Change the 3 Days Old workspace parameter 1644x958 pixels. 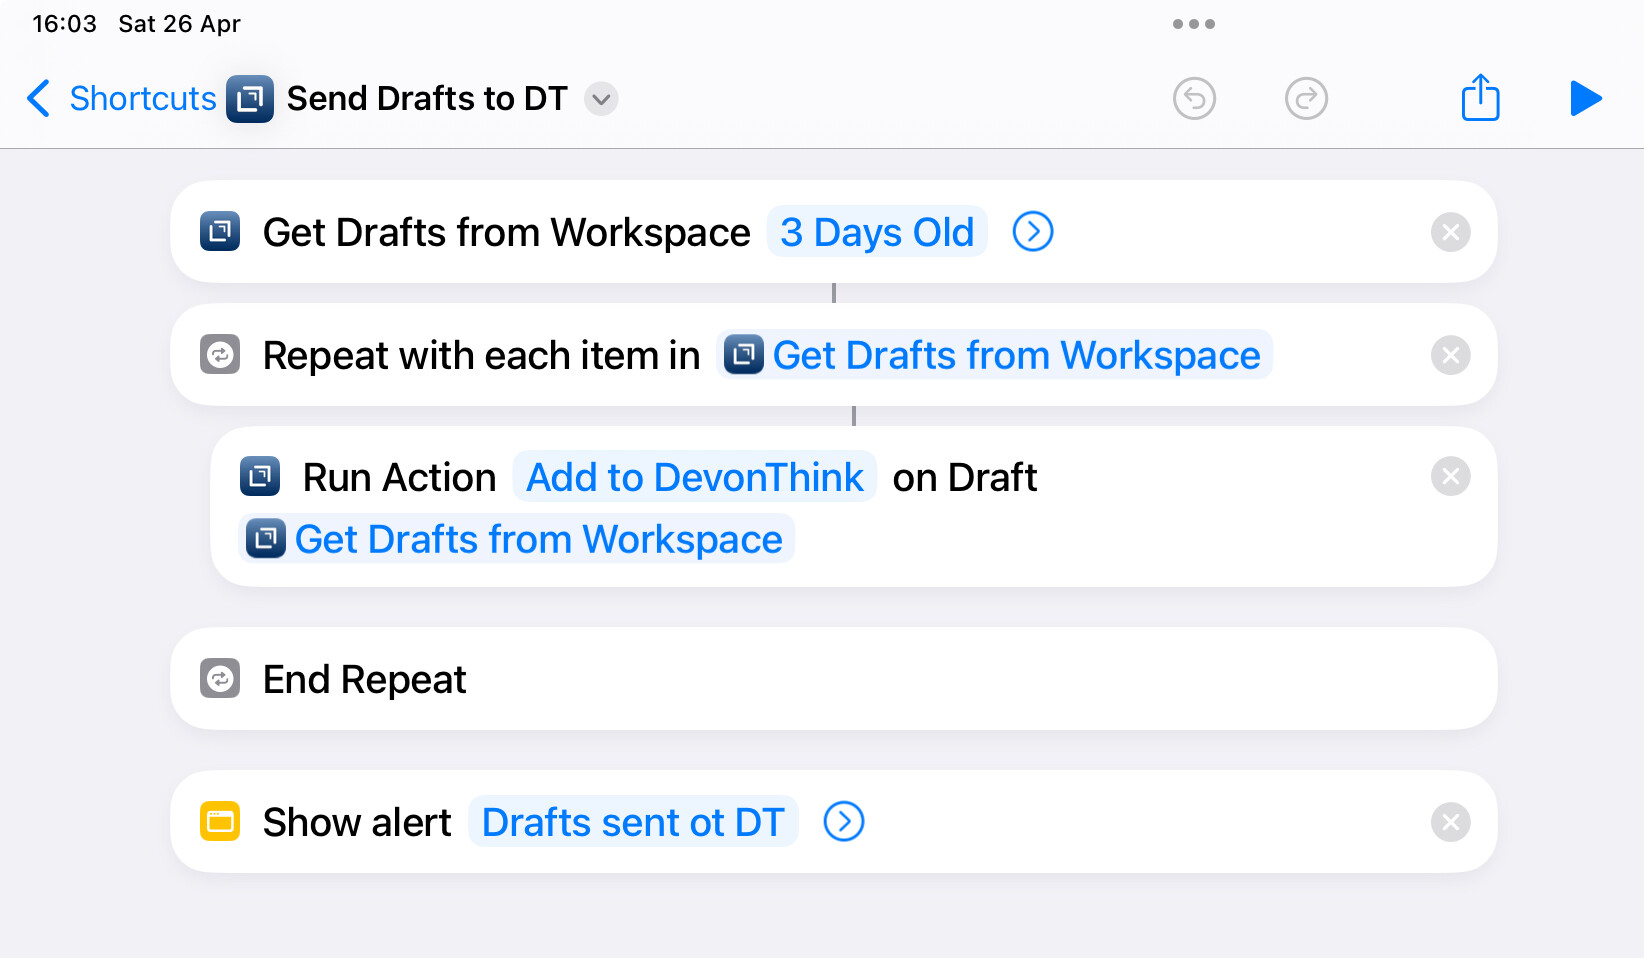[x=877, y=232]
